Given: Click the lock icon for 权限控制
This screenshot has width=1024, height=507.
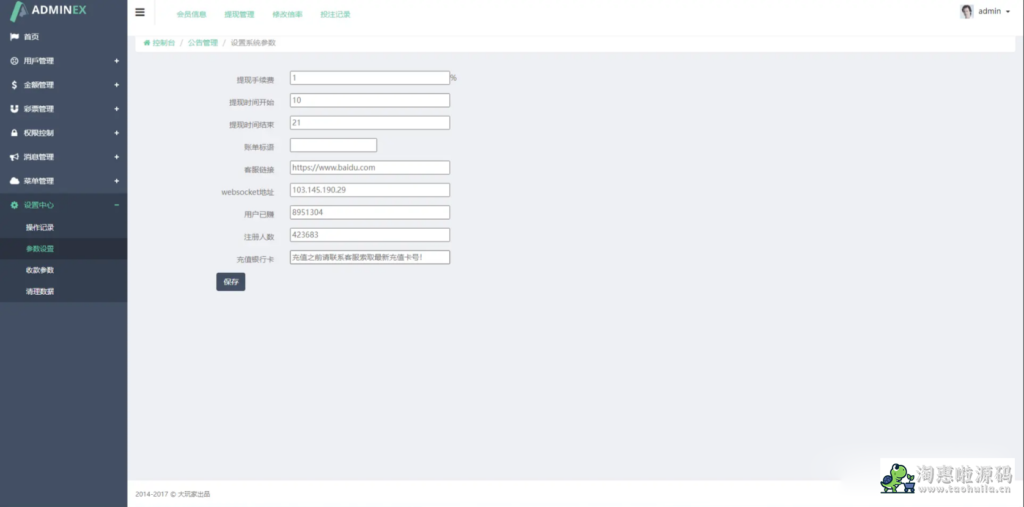Looking at the screenshot, I should pos(14,133).
